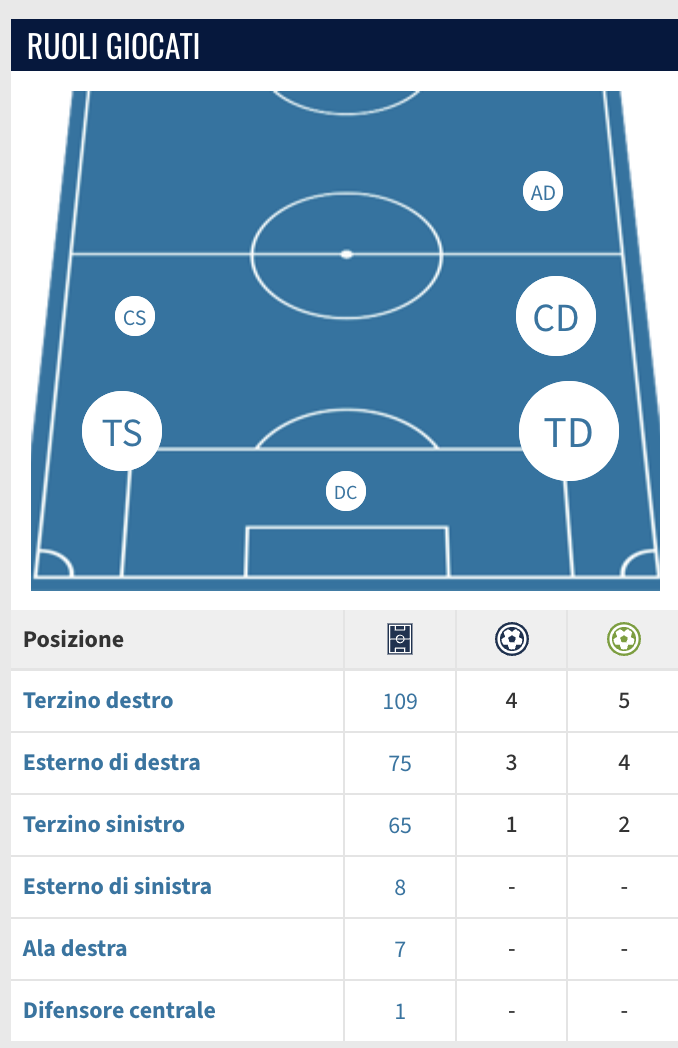Click the pitch icon matches column header
The width and height of the screenshot is (678, 1048).
tap(400, 639)
